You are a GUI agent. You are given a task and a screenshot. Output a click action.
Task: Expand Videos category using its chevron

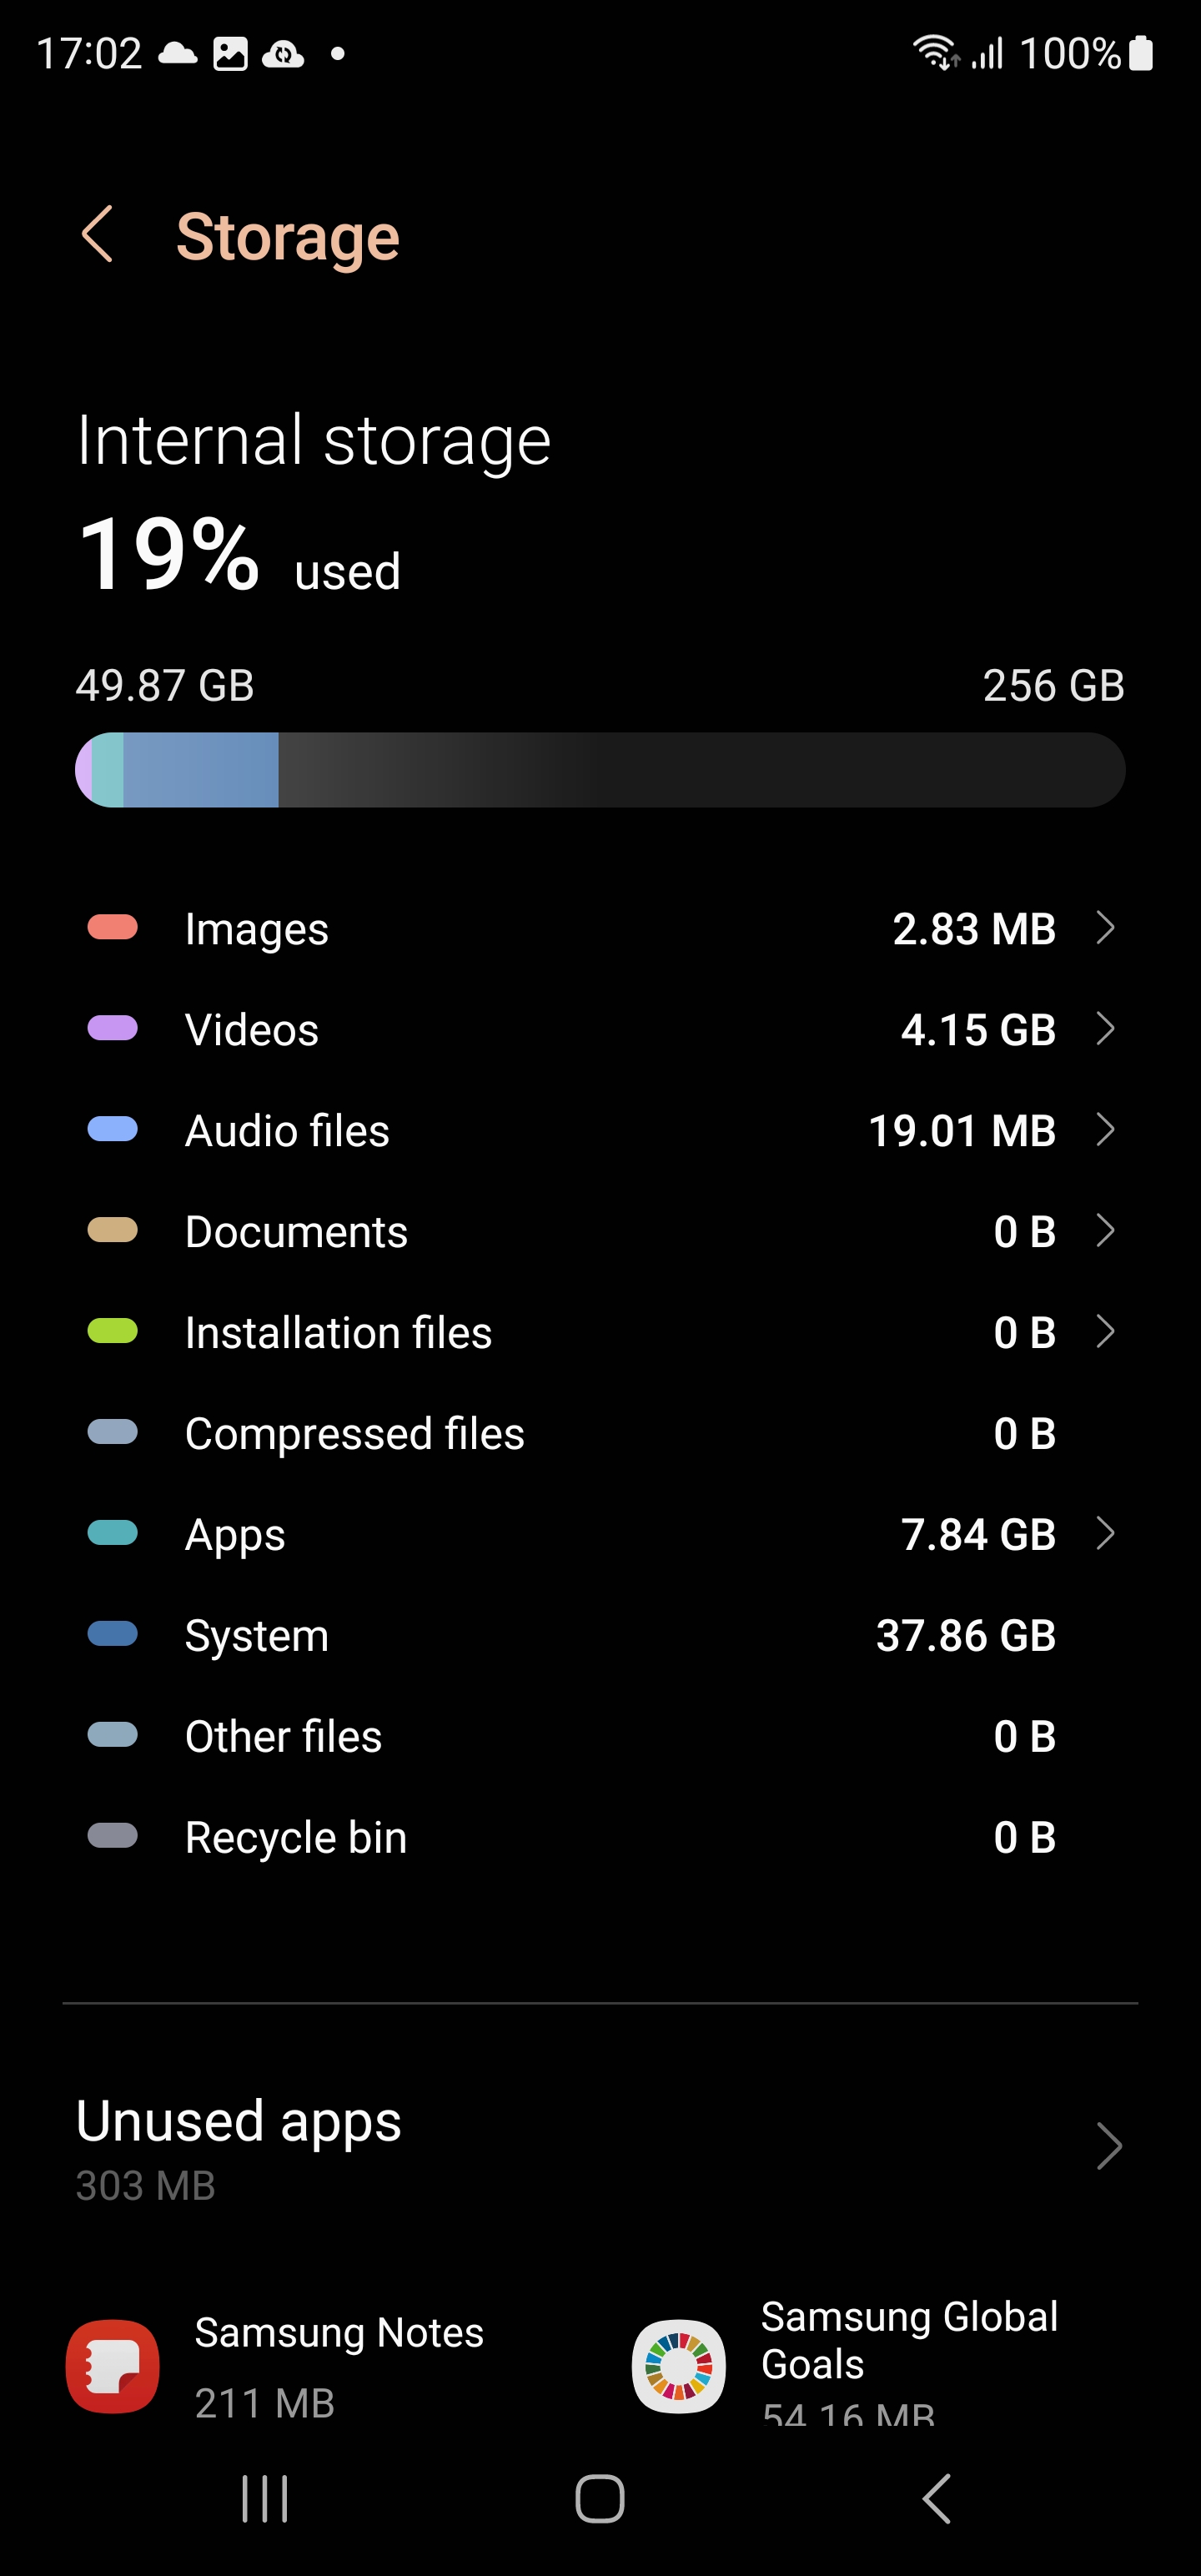[1105, 1029]
